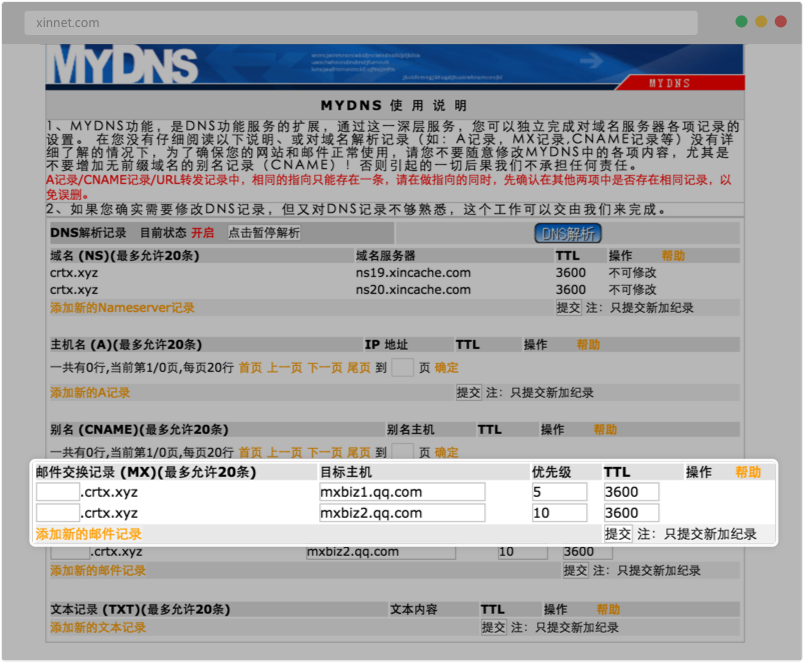Open 添加新的Nameserver记录 link

pos(122,308)
